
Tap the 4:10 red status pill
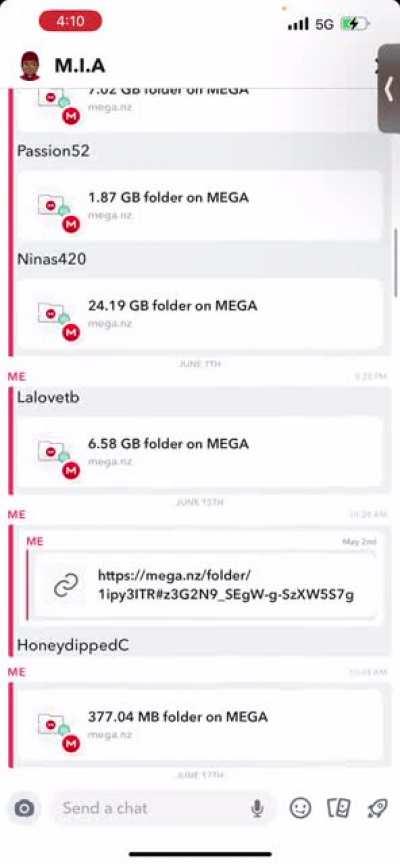click(x=71, y=21)
